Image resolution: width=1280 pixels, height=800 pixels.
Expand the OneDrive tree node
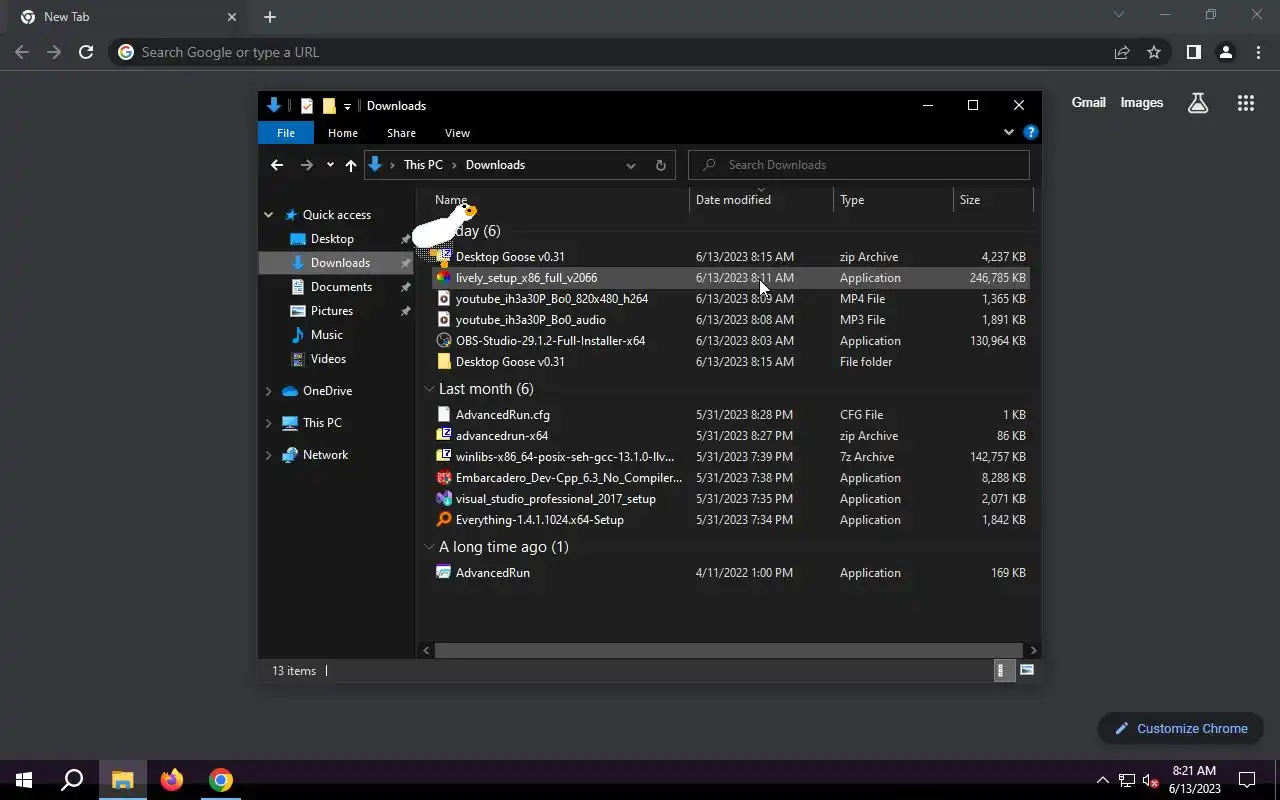[268, 391]
